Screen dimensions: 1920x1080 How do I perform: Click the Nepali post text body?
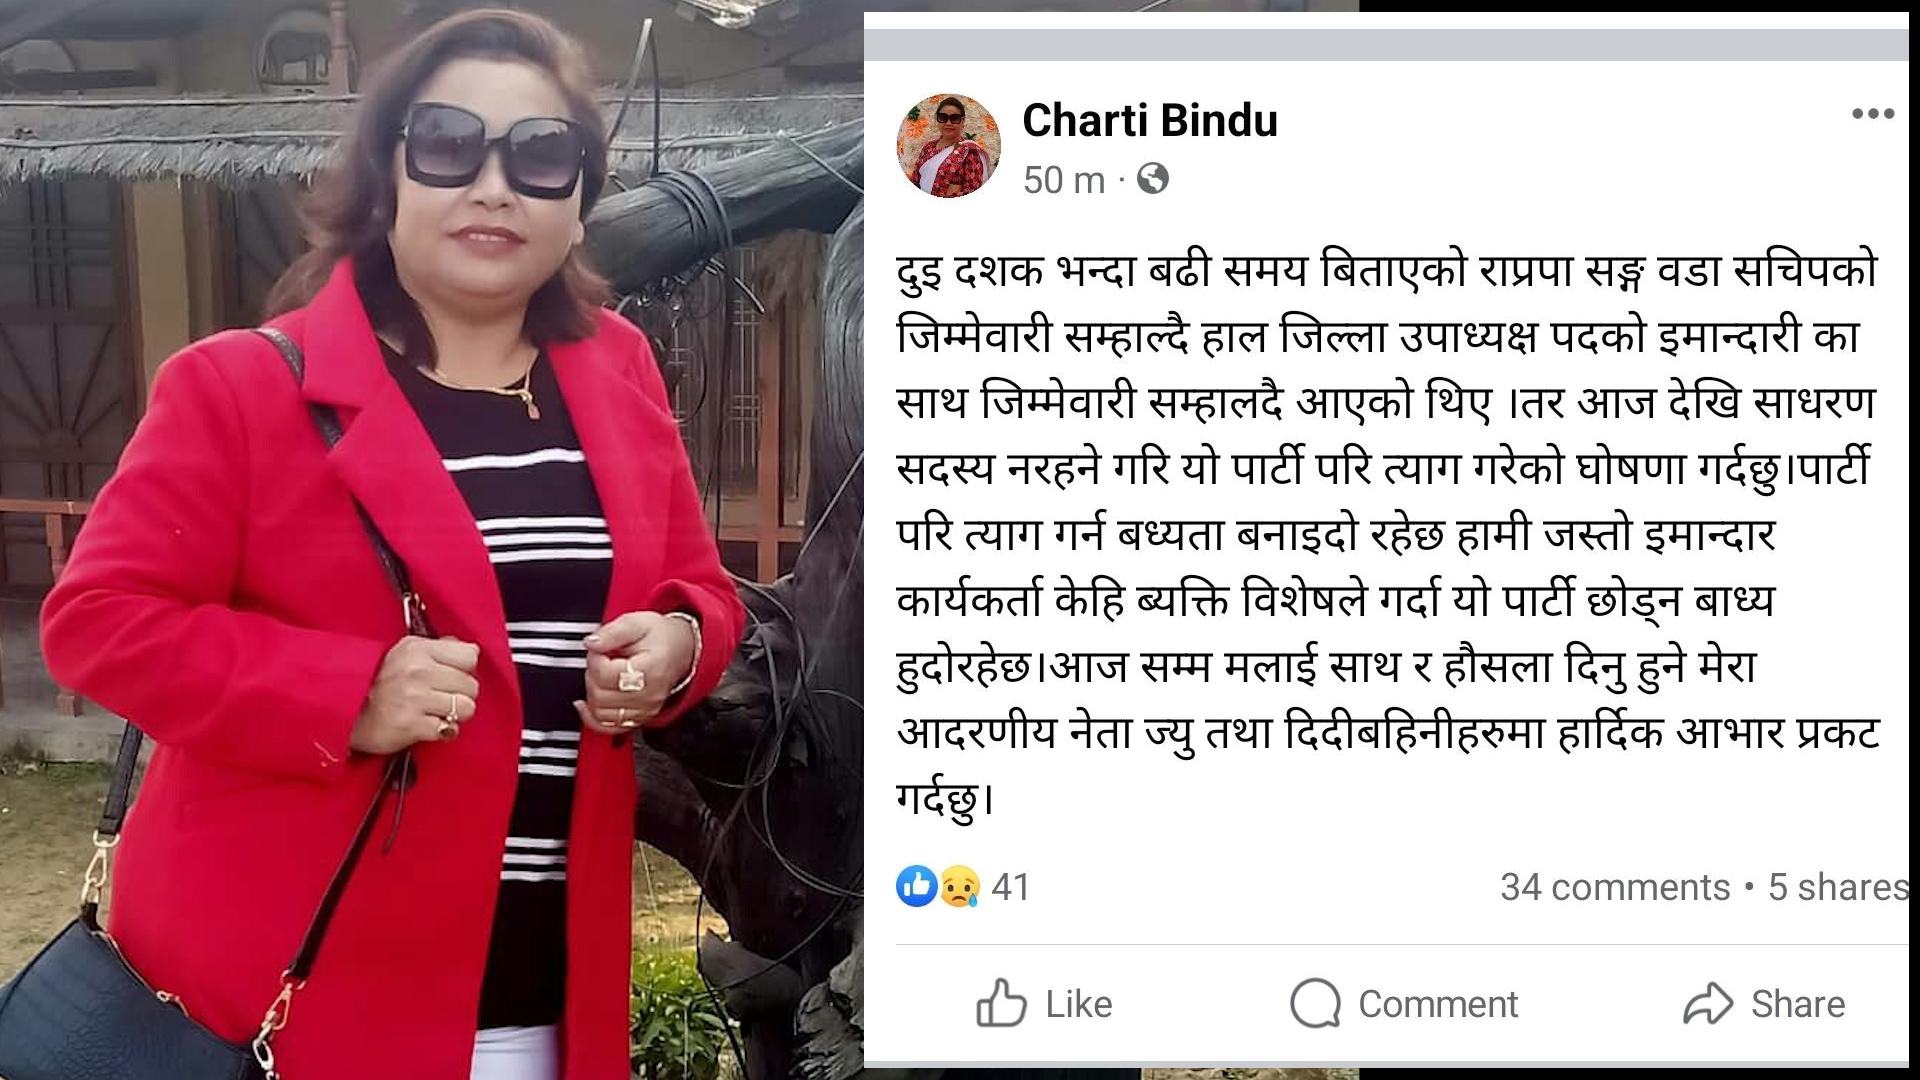point(1387,536)
